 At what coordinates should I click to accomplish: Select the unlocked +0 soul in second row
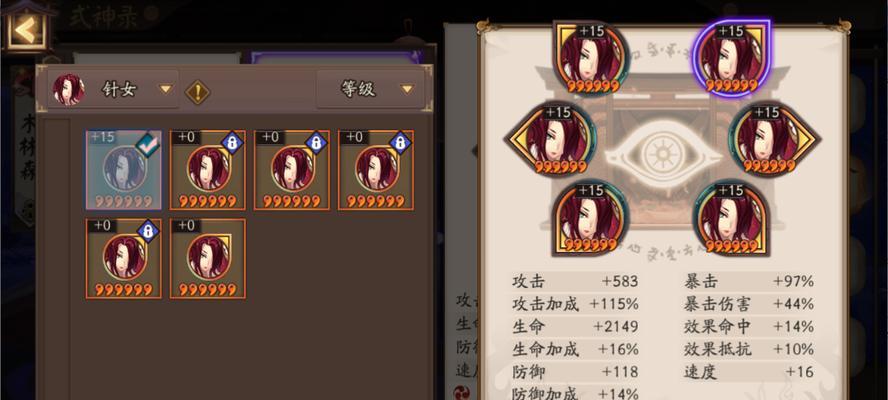208,258
